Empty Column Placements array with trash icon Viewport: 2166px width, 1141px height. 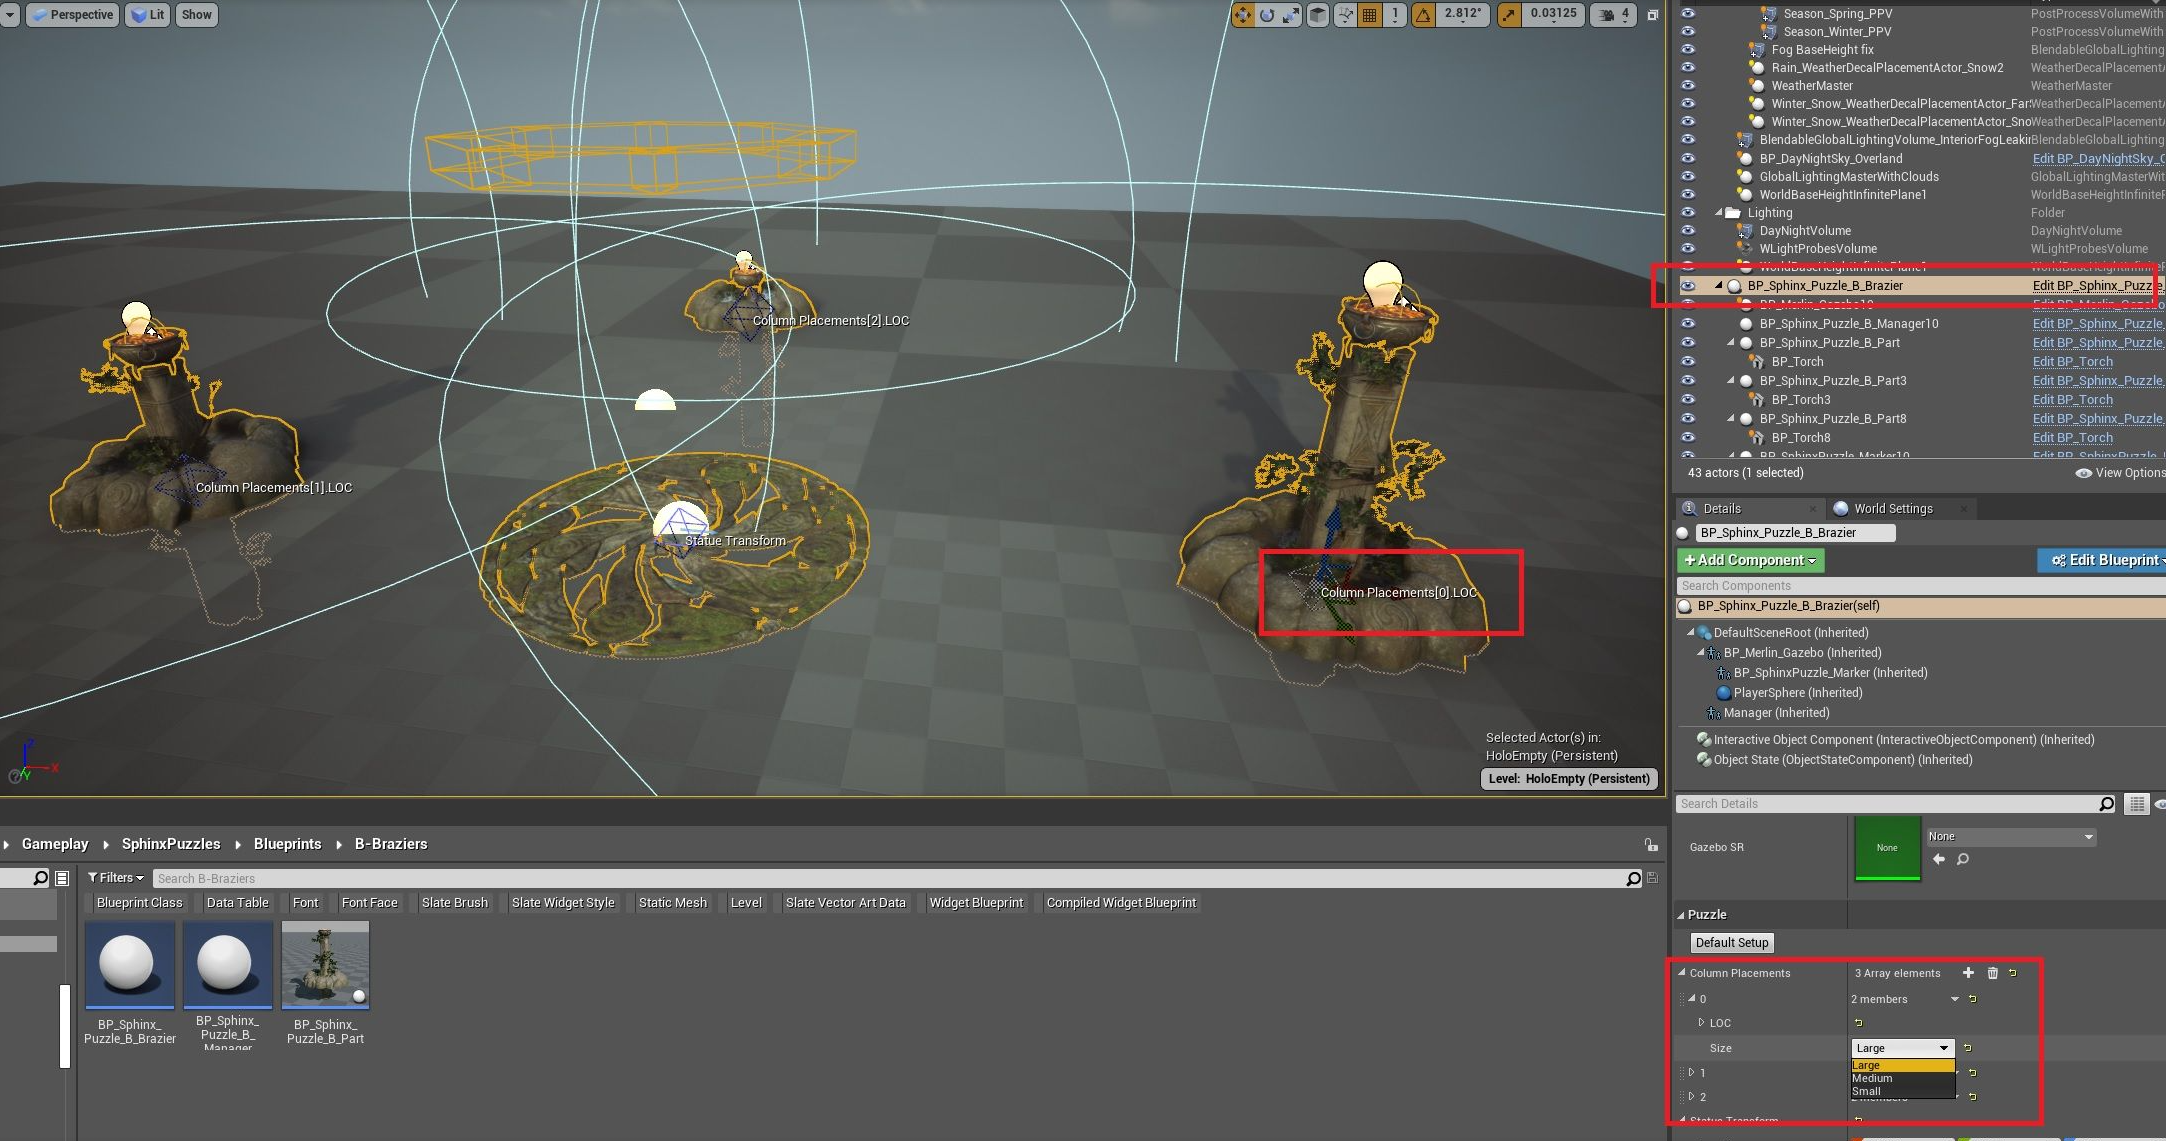click(x=1992, y=973)
